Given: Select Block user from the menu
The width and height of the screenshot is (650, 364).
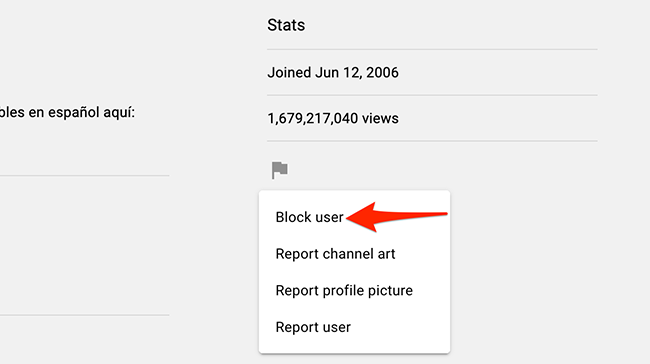Looking at the screenshot, I should click(309, 217).
